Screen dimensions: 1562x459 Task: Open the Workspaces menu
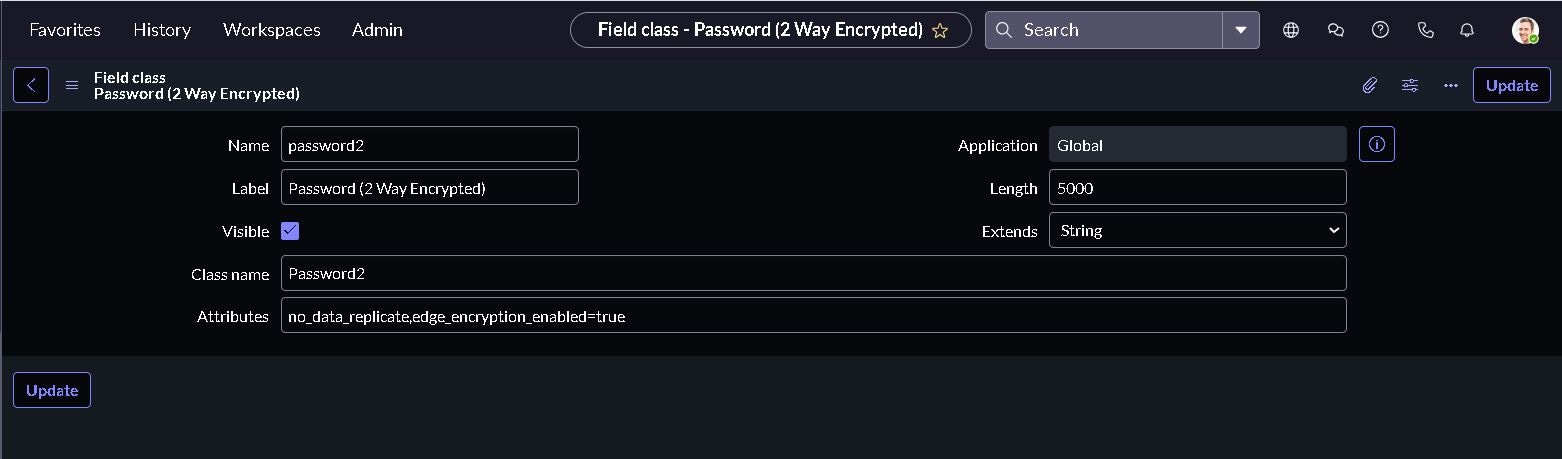click(272, 30)
